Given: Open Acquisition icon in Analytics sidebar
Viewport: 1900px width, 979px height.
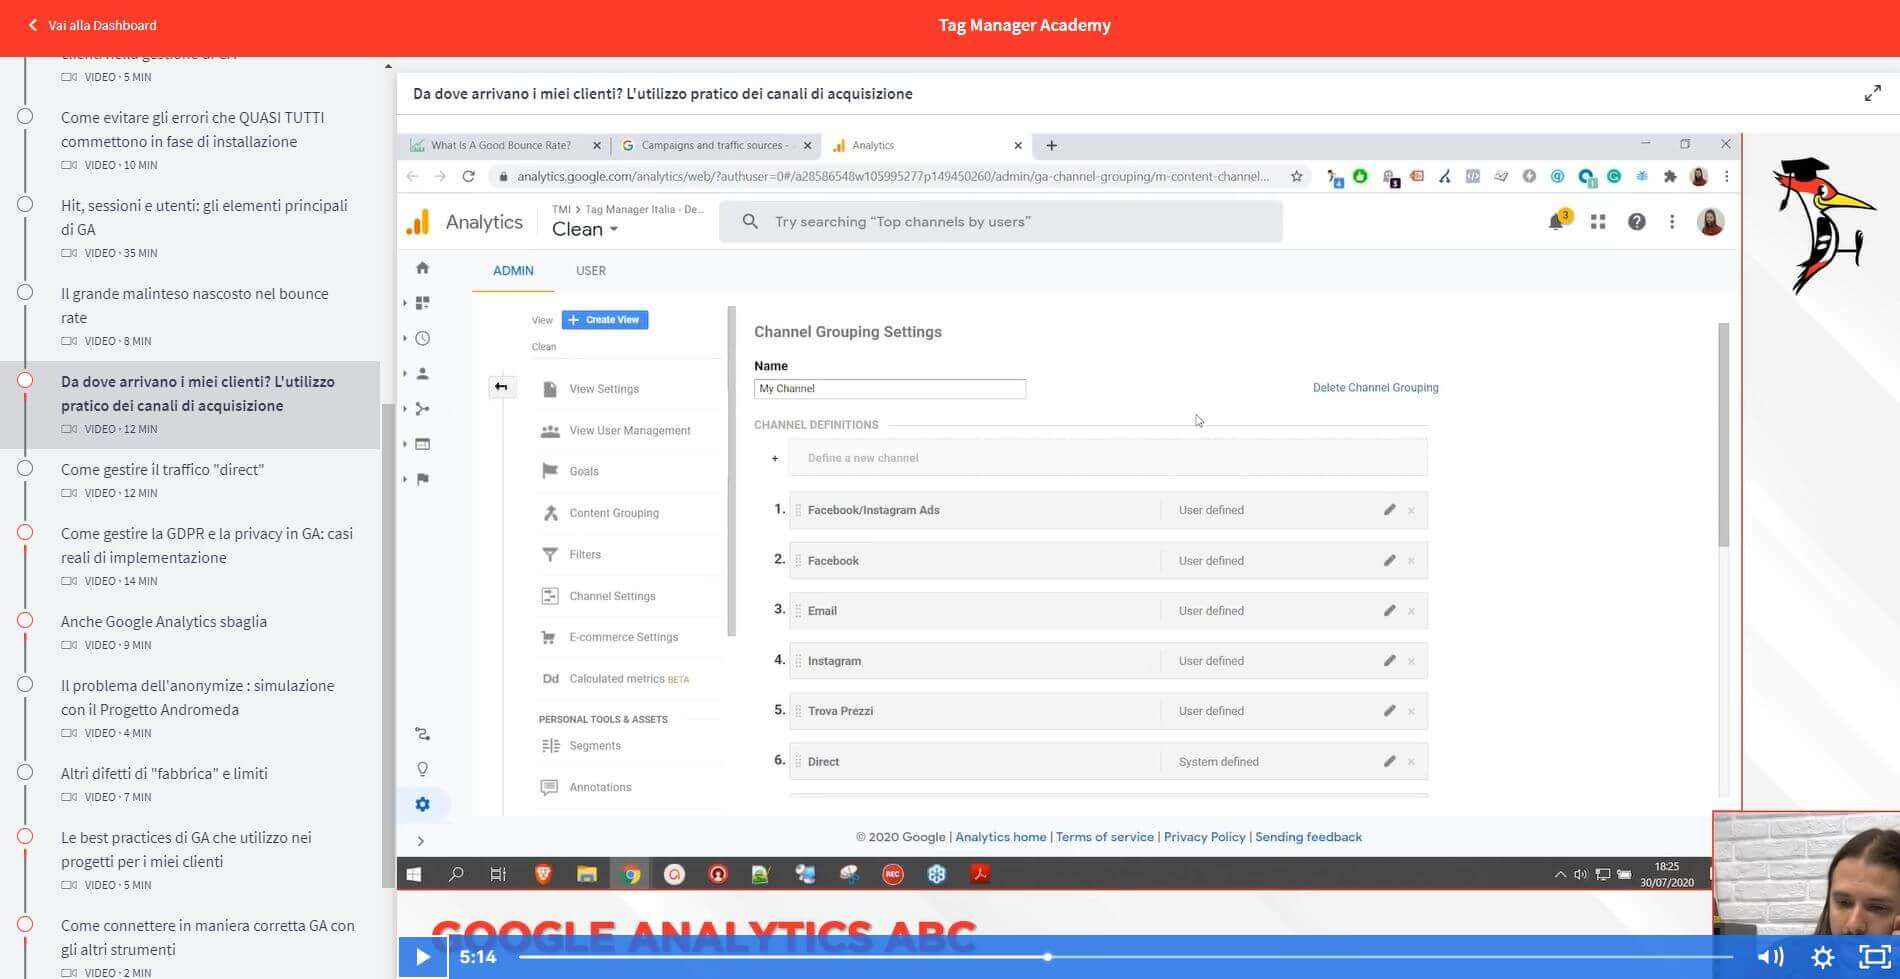Looking at the screenshot, I should pyautogui.click(x=422, y=408).
